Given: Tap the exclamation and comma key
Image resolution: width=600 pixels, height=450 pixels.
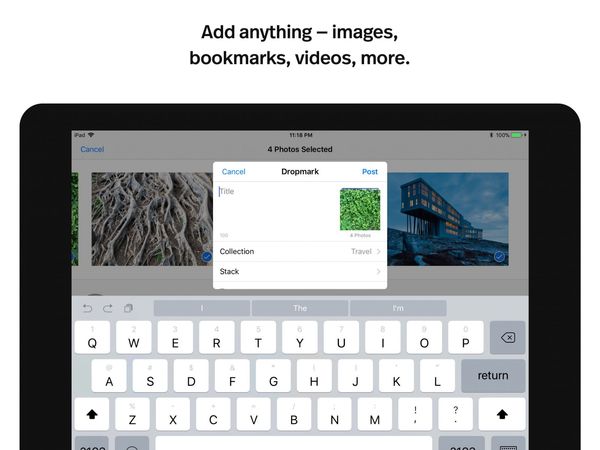Looking at the screenshot, I should click(x=415, y=414).
